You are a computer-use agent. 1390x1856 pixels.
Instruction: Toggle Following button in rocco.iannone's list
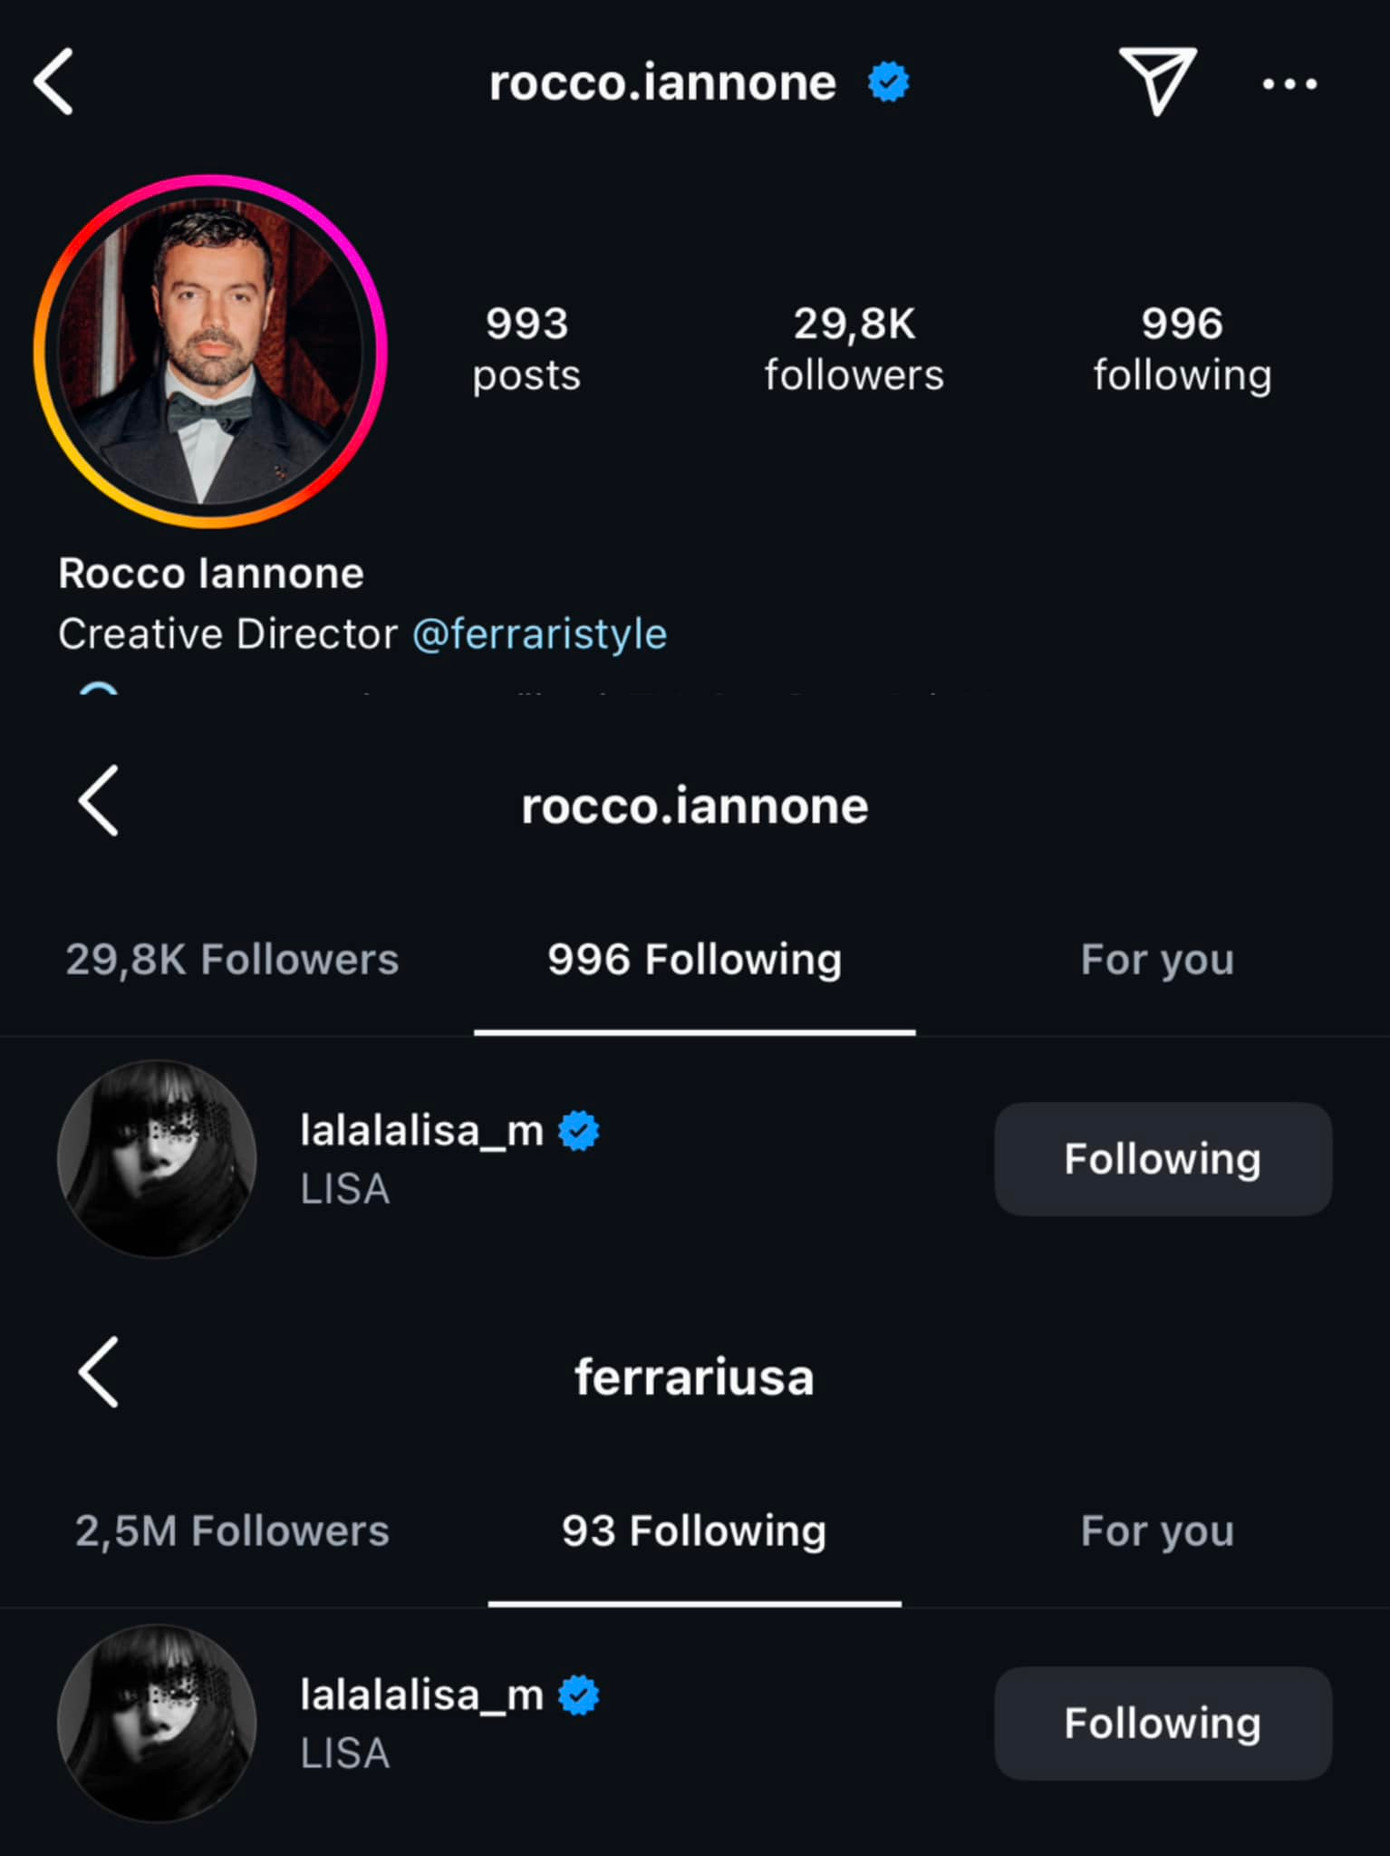point(1162,1159)
